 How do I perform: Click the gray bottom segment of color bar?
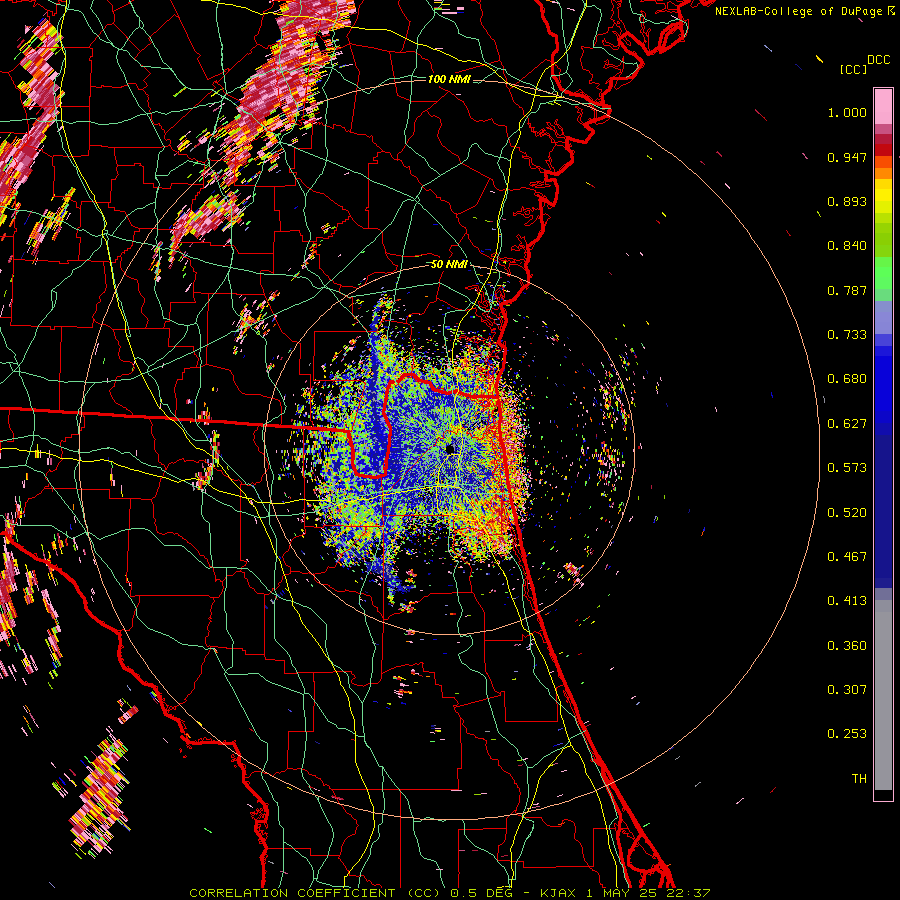883,695
